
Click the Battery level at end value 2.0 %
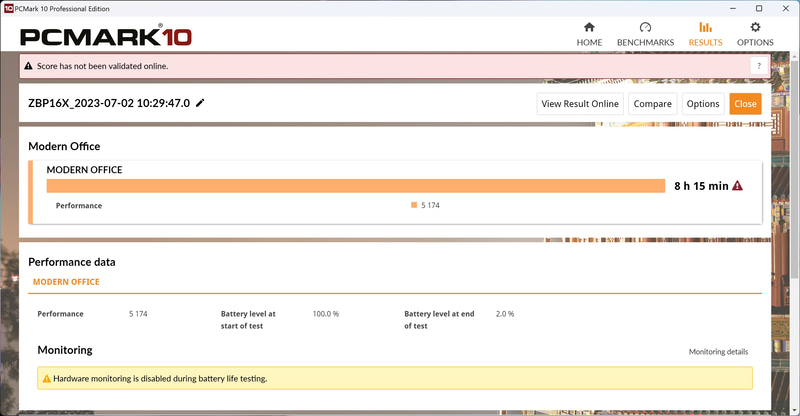coord(505,314)
